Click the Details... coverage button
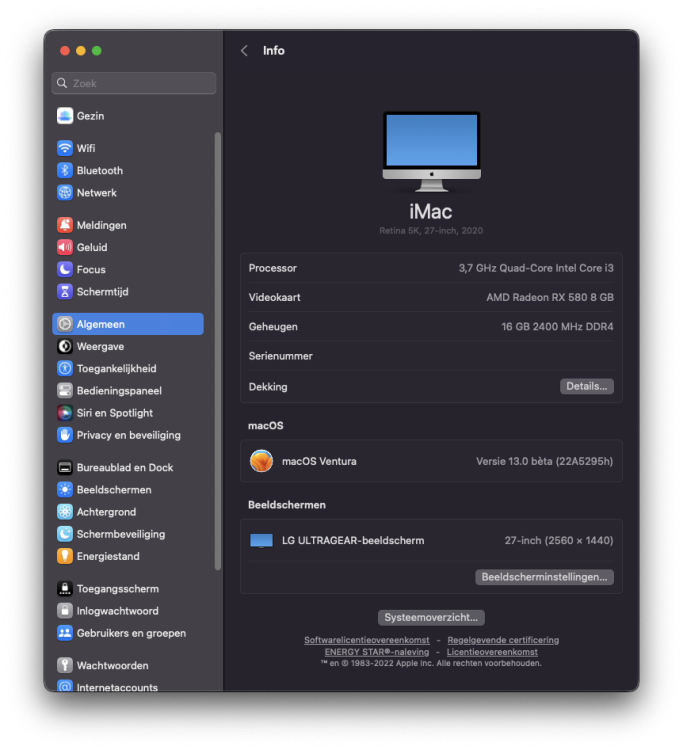Screen dimensions: 683x750 586,386
